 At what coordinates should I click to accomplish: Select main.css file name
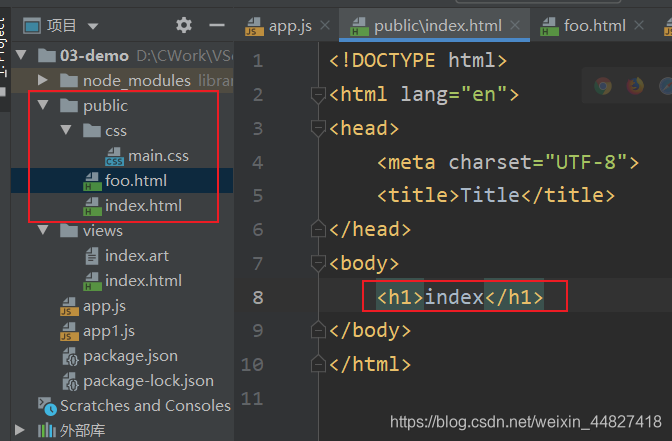tap(159, 156)
